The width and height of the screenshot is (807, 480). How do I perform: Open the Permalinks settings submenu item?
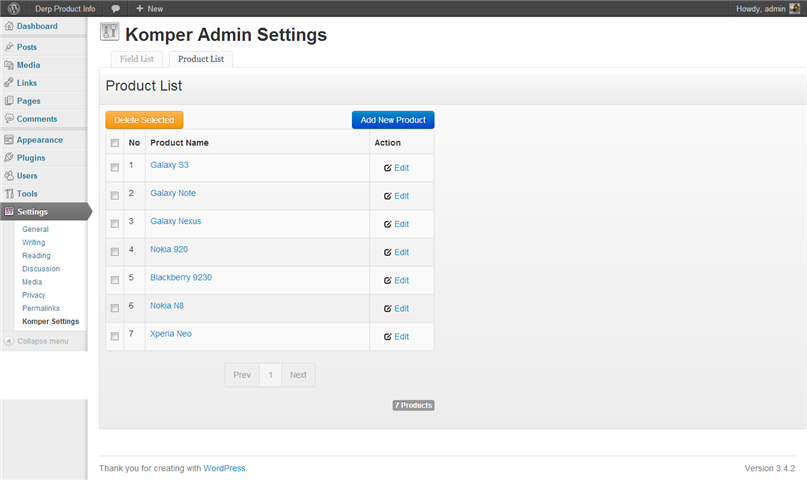coord(41,308)
